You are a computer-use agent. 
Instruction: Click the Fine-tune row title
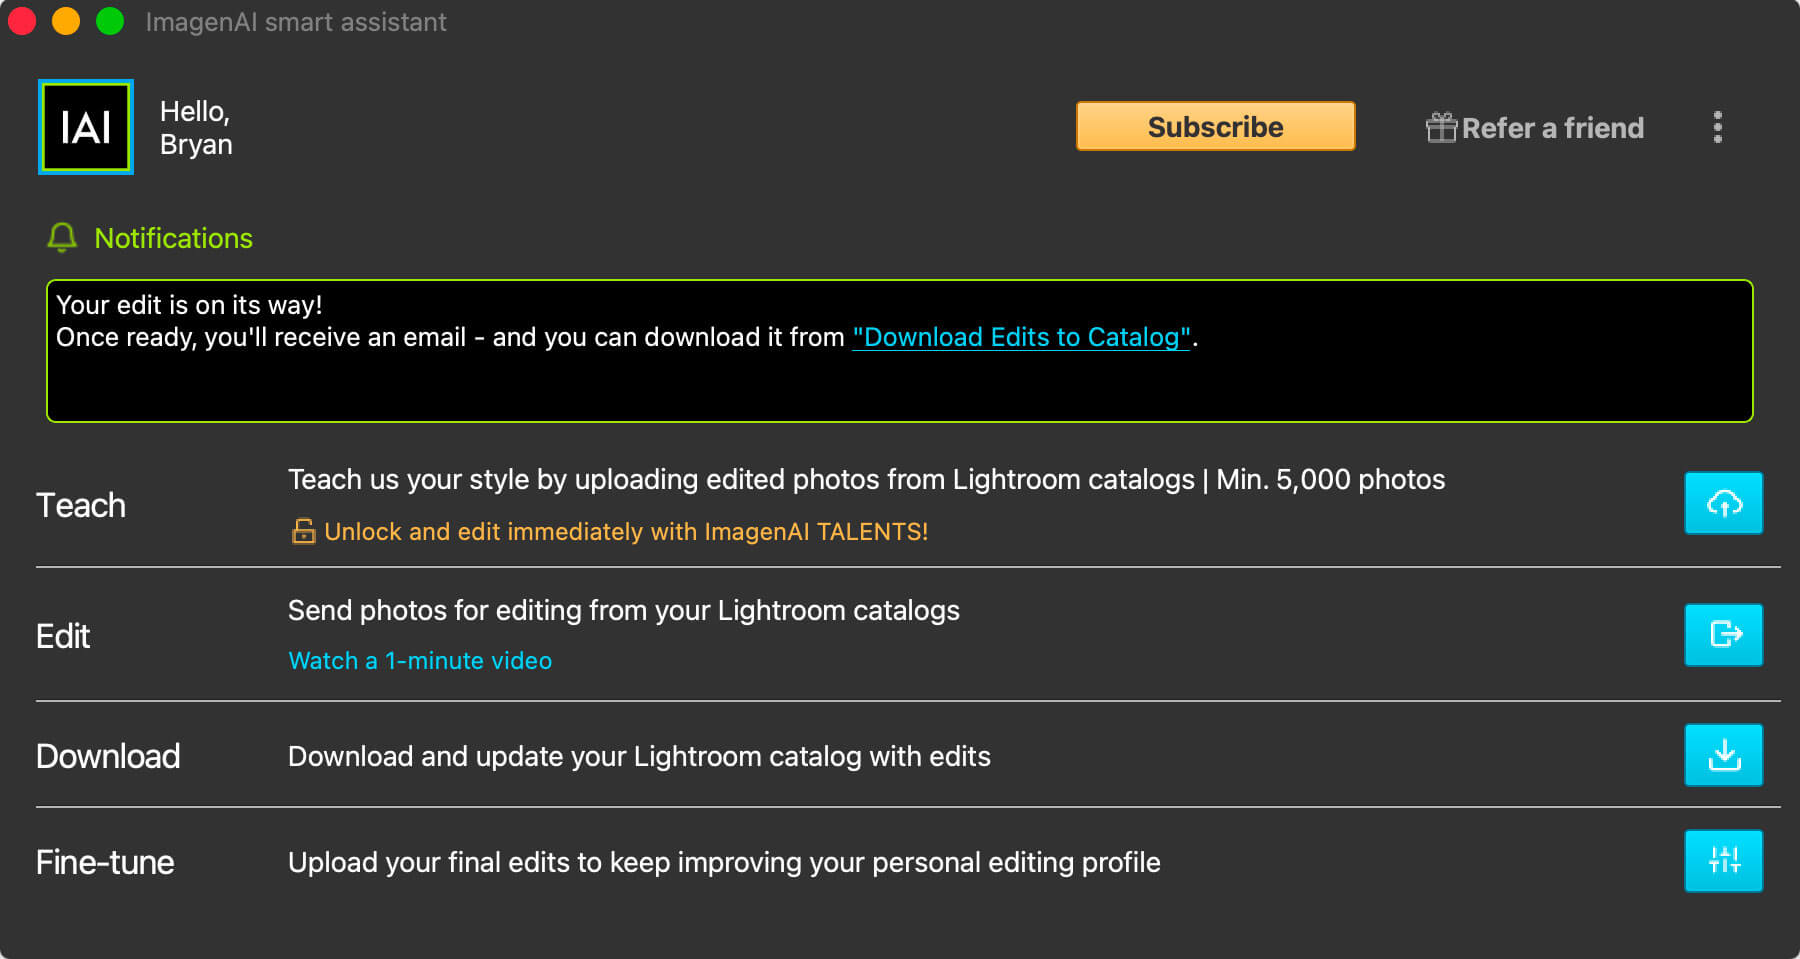click(105, 862)
